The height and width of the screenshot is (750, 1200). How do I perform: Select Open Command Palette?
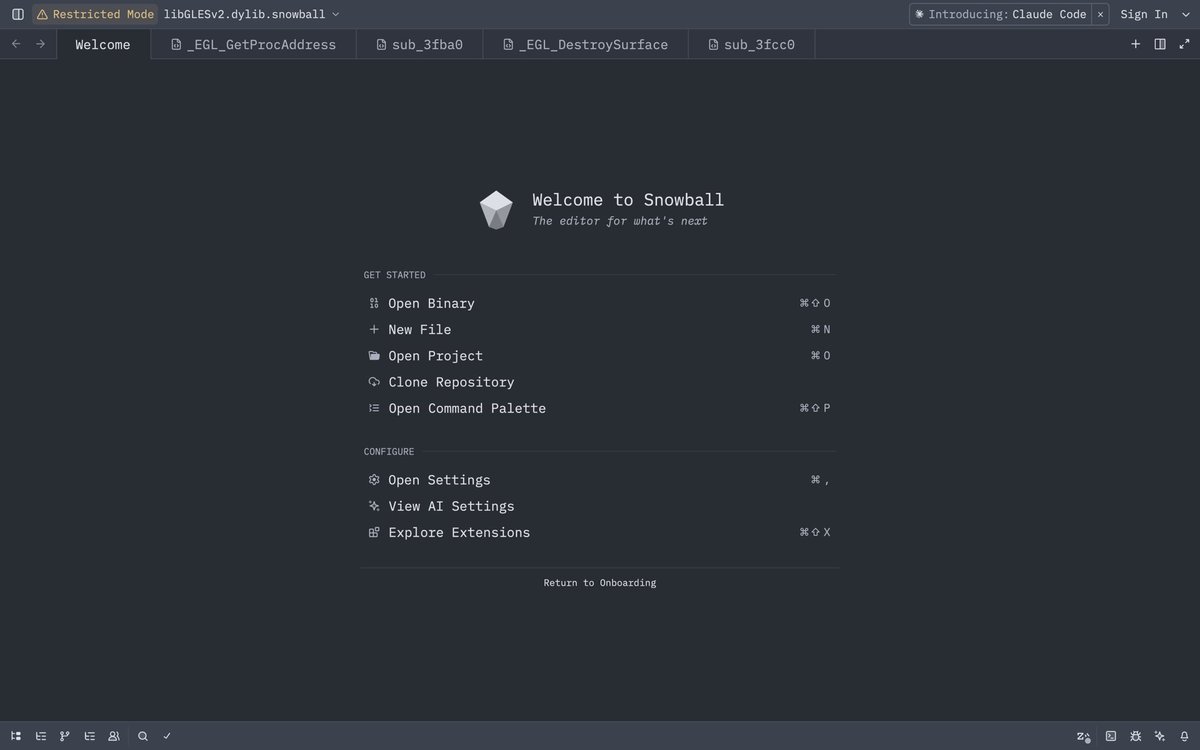[600, 408]
